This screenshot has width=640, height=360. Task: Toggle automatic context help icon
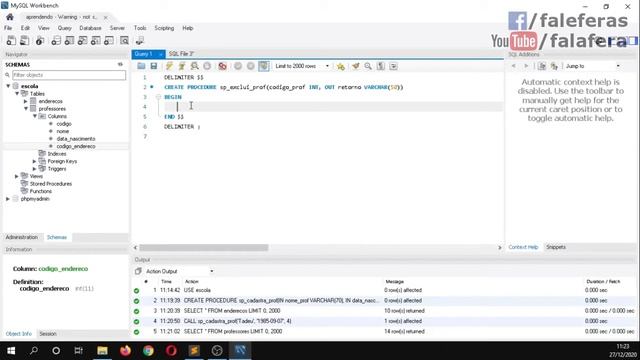click(542, 66)
